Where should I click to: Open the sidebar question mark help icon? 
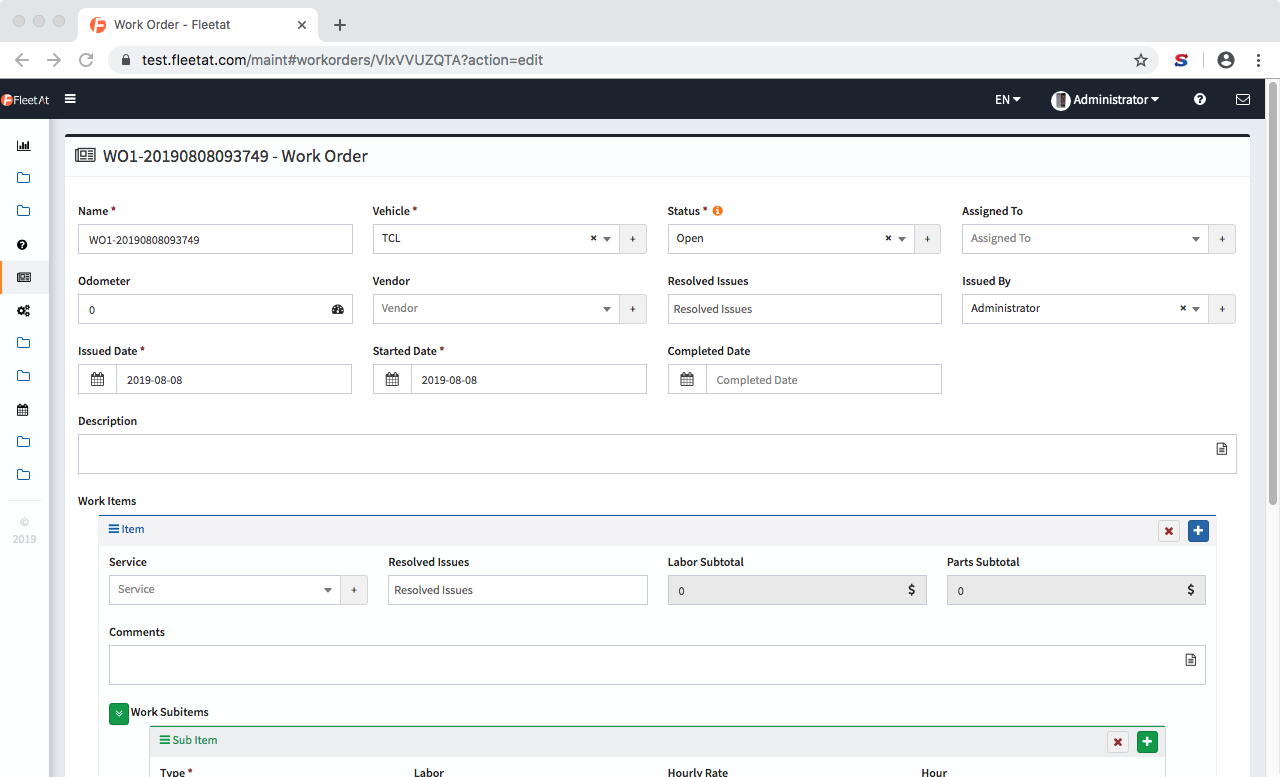(23, 245)
